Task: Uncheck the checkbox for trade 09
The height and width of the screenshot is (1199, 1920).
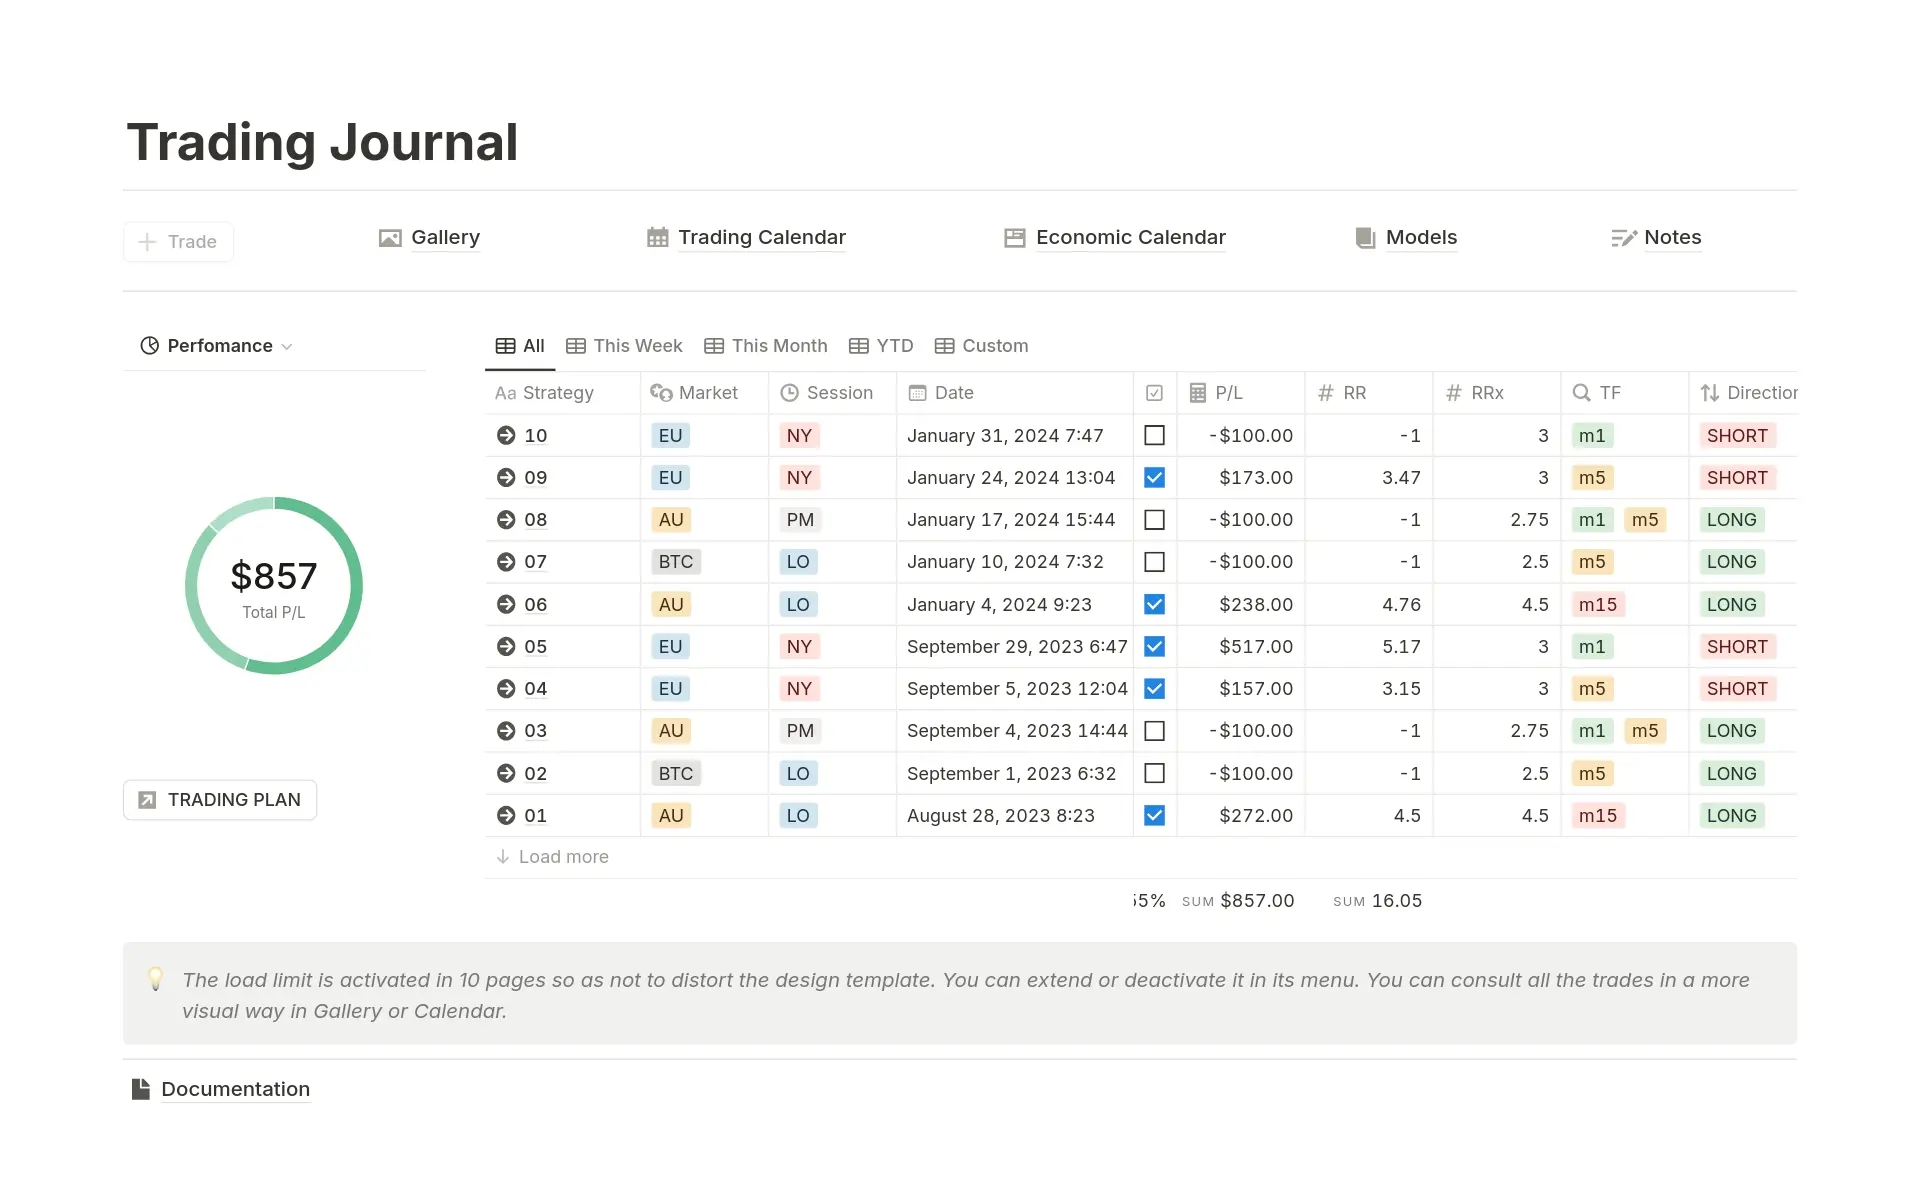Action: (1154, 477)
